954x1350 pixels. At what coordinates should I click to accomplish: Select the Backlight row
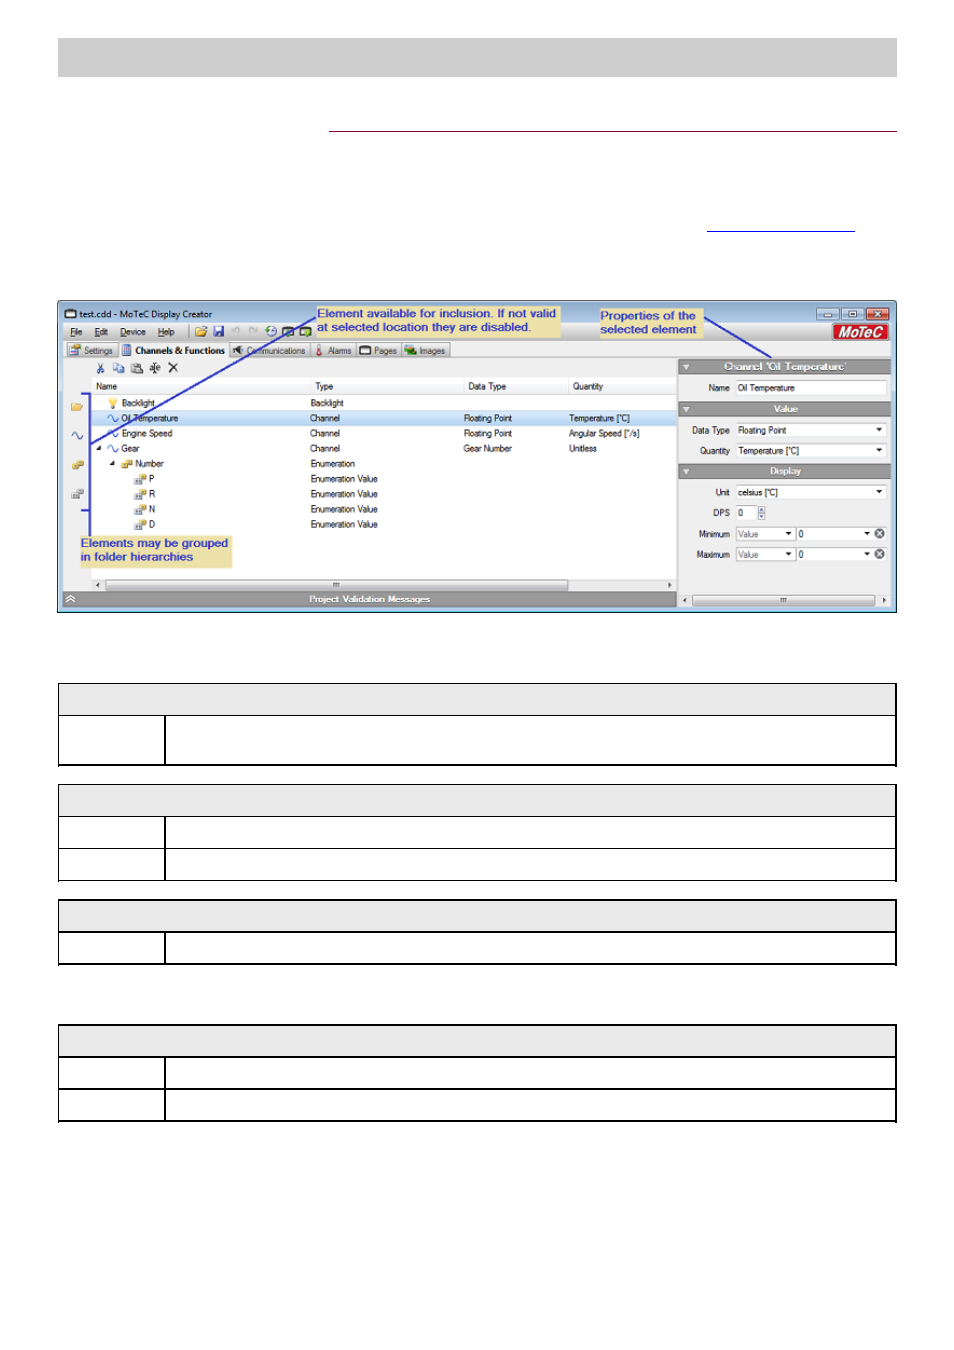384,403
